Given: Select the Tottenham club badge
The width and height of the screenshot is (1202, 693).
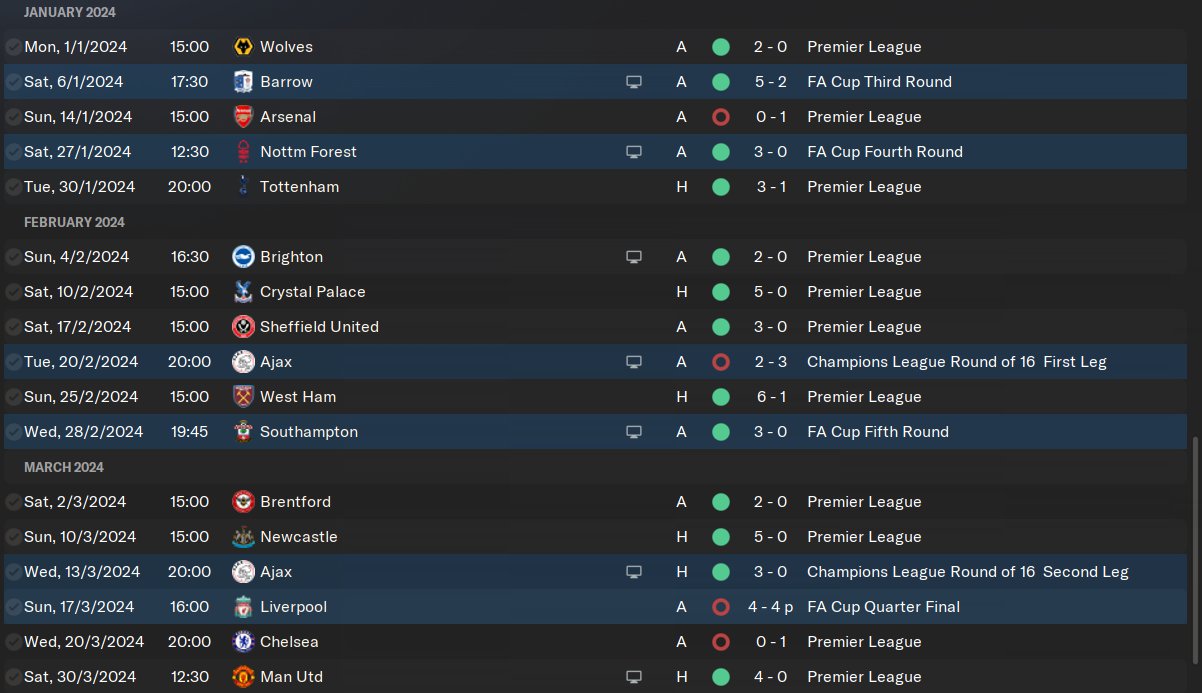Looking at the screenshot, I should click(x=242, y=187).
